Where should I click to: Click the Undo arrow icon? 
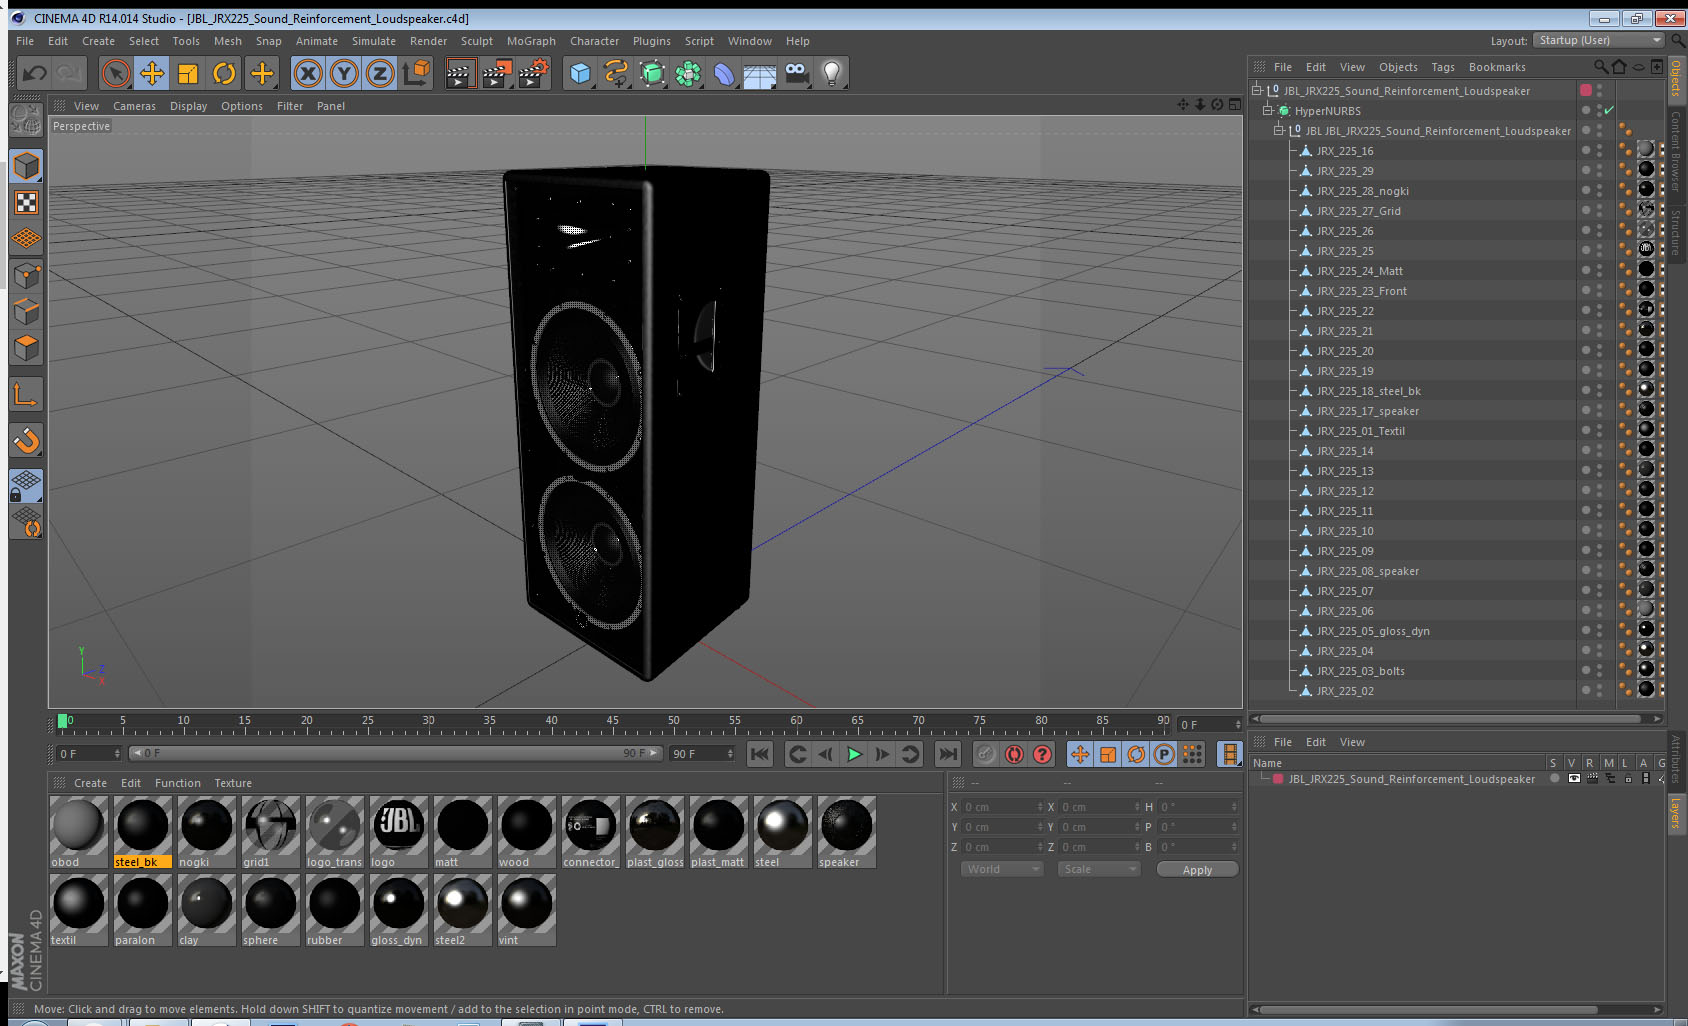35,73
